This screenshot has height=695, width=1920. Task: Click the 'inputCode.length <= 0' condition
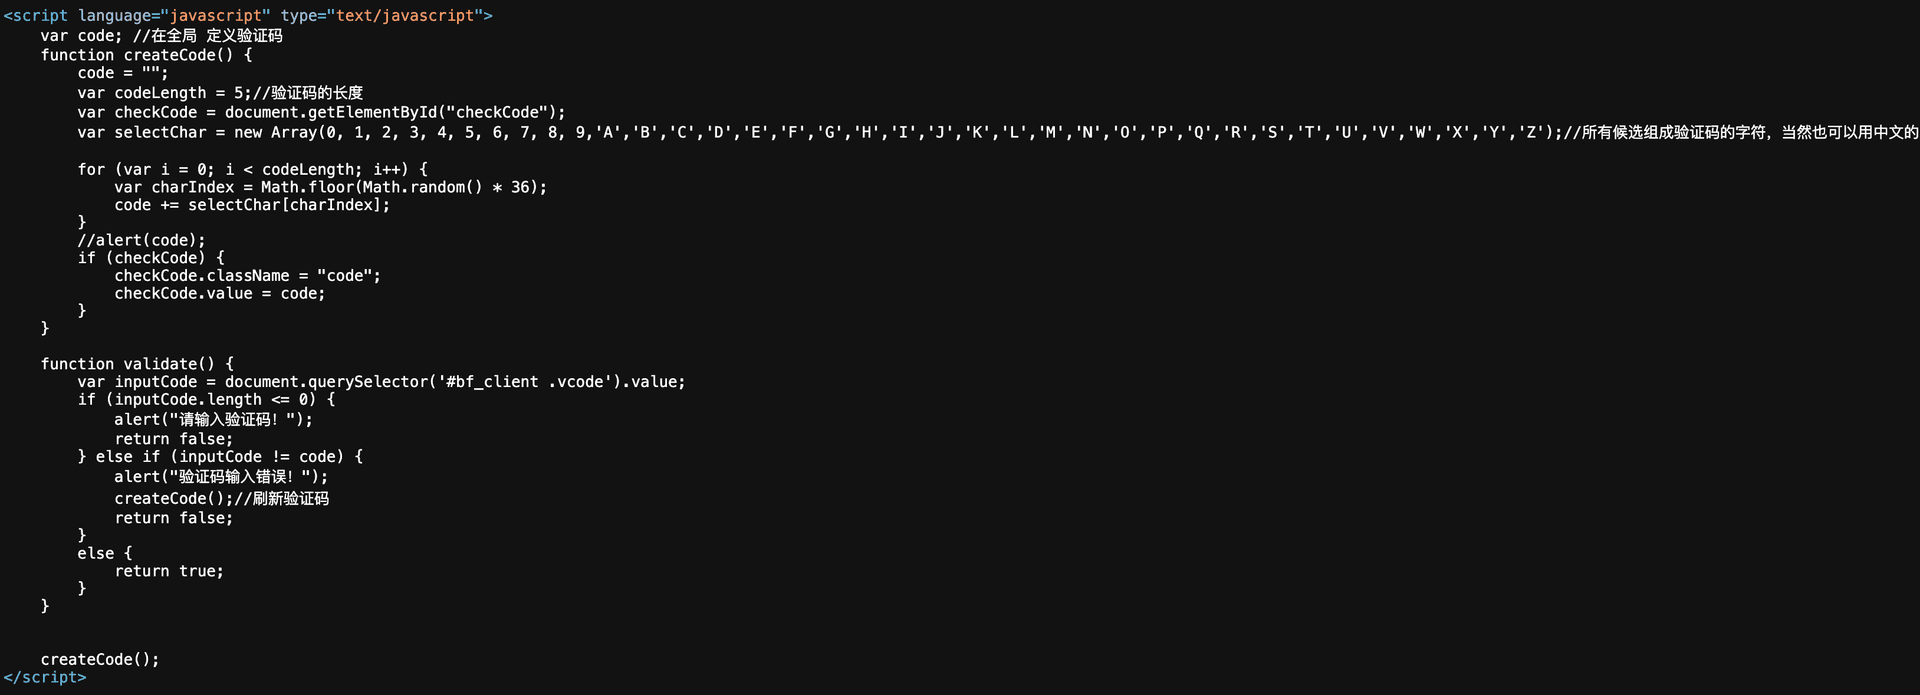[215, 399]
